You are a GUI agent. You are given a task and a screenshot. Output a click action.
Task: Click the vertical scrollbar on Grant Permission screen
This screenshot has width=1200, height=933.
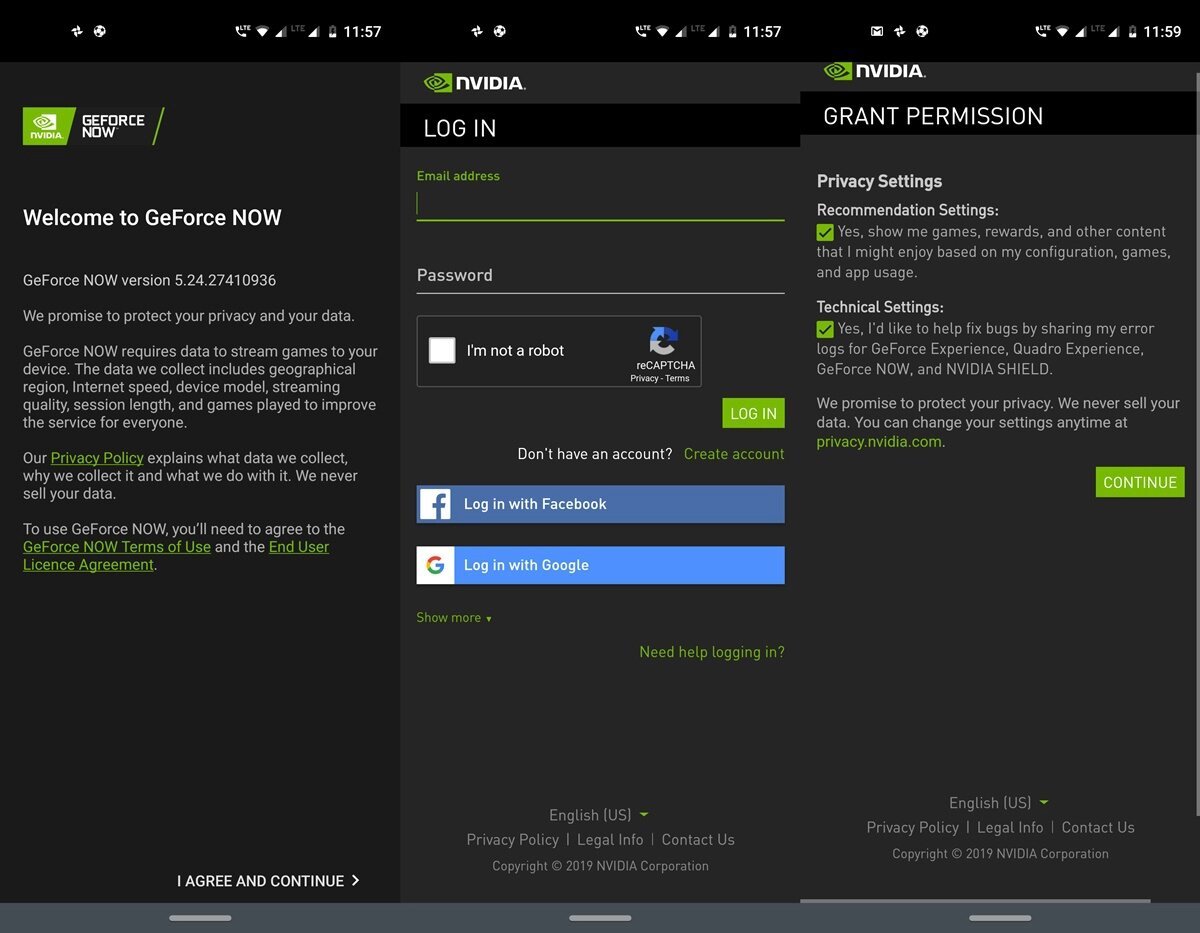coord(1196,400)
